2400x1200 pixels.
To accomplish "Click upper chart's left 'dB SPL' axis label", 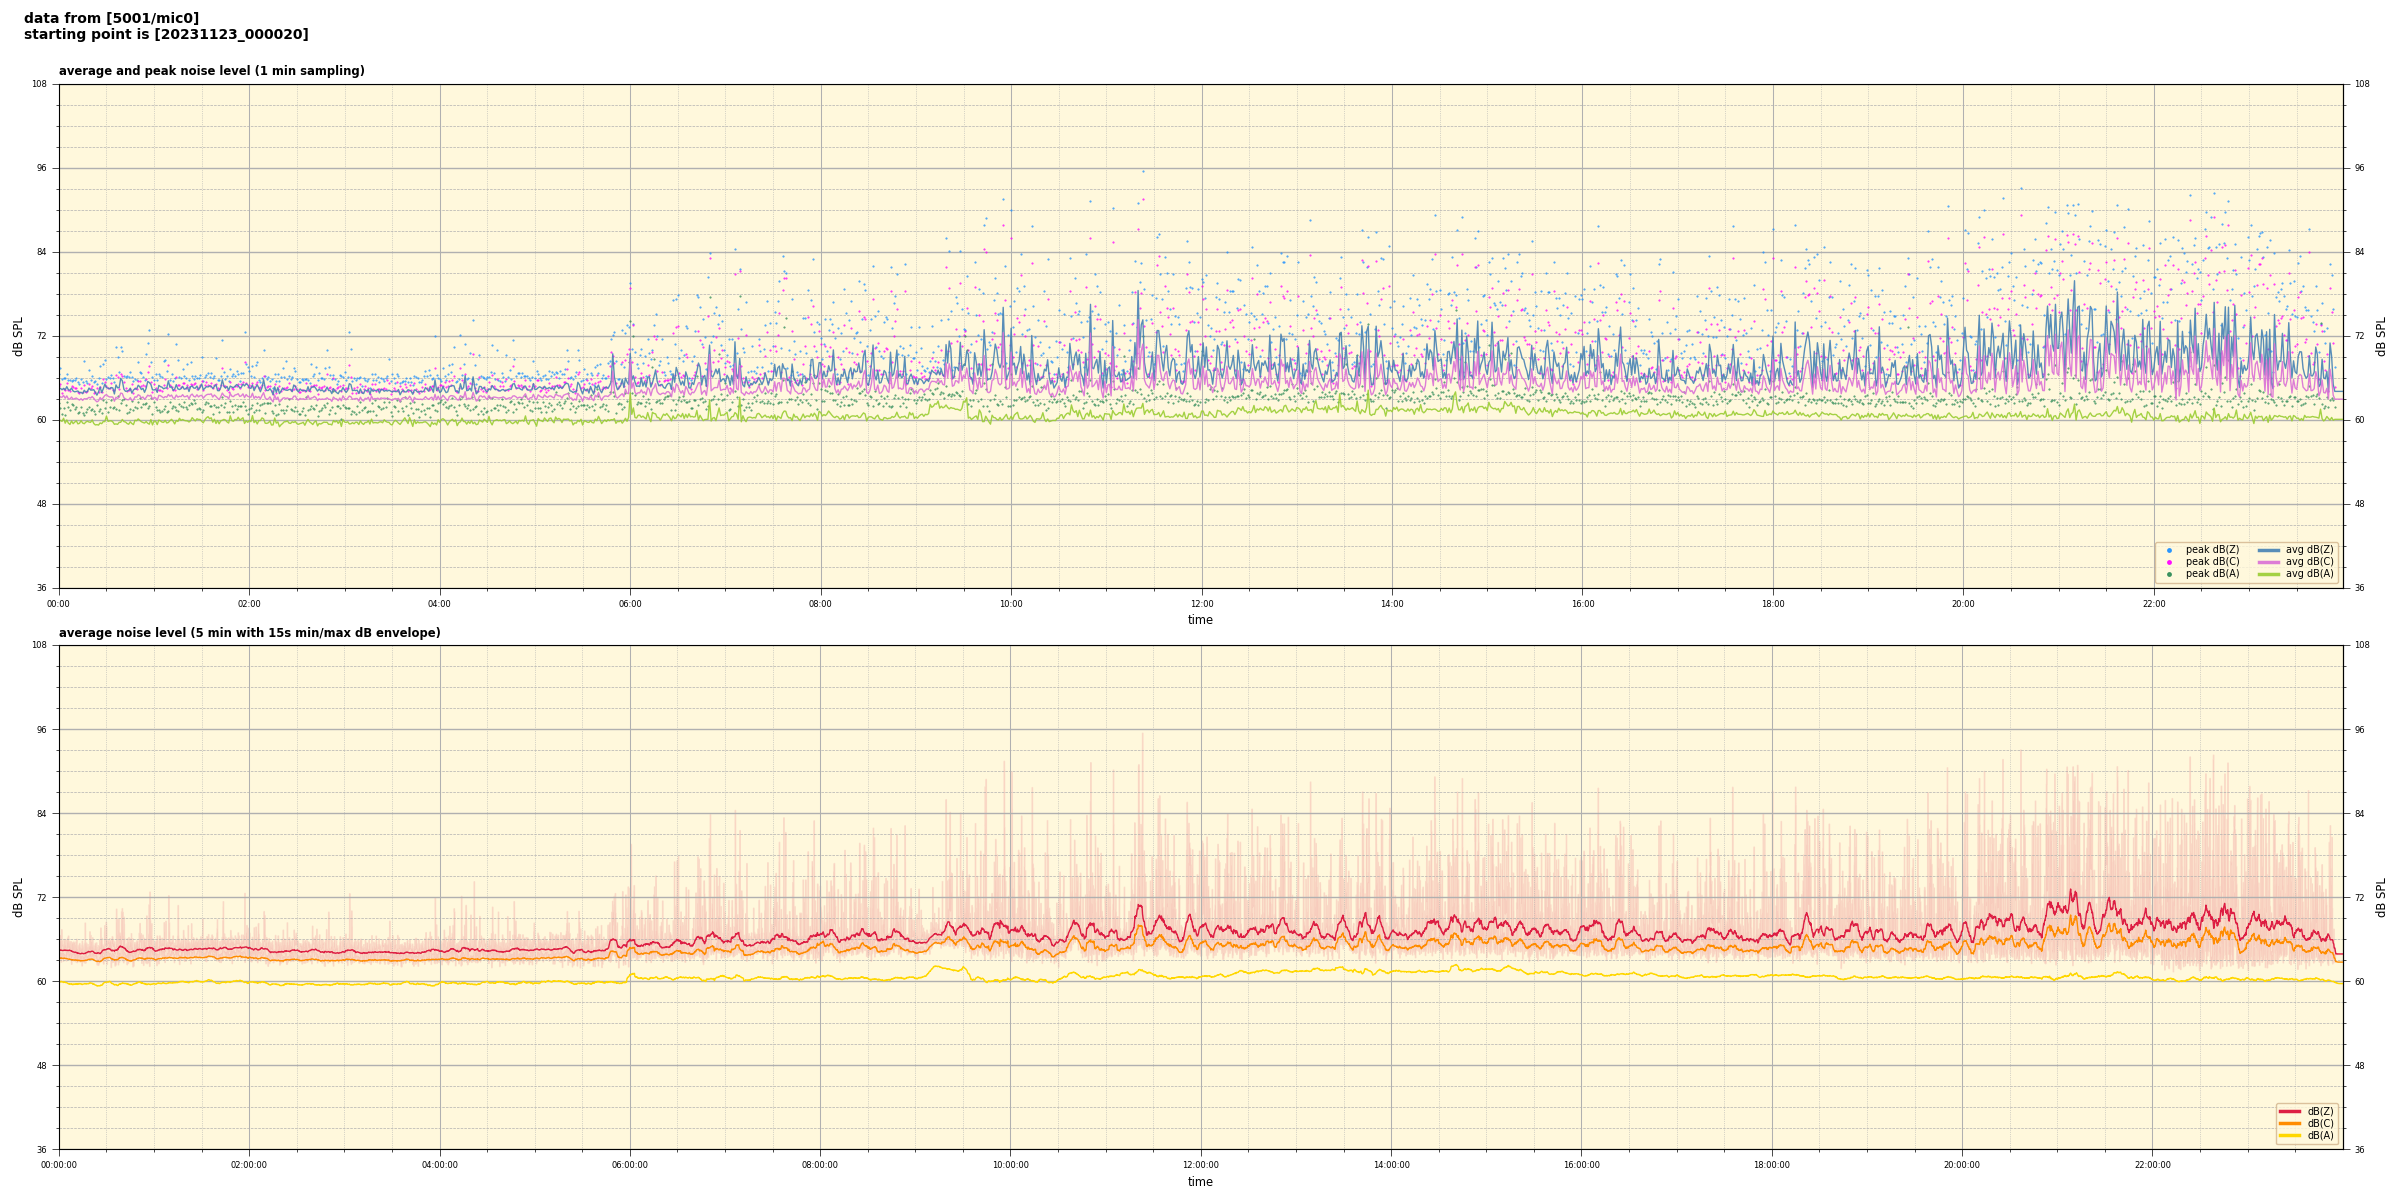I will (x=18, y=336).
